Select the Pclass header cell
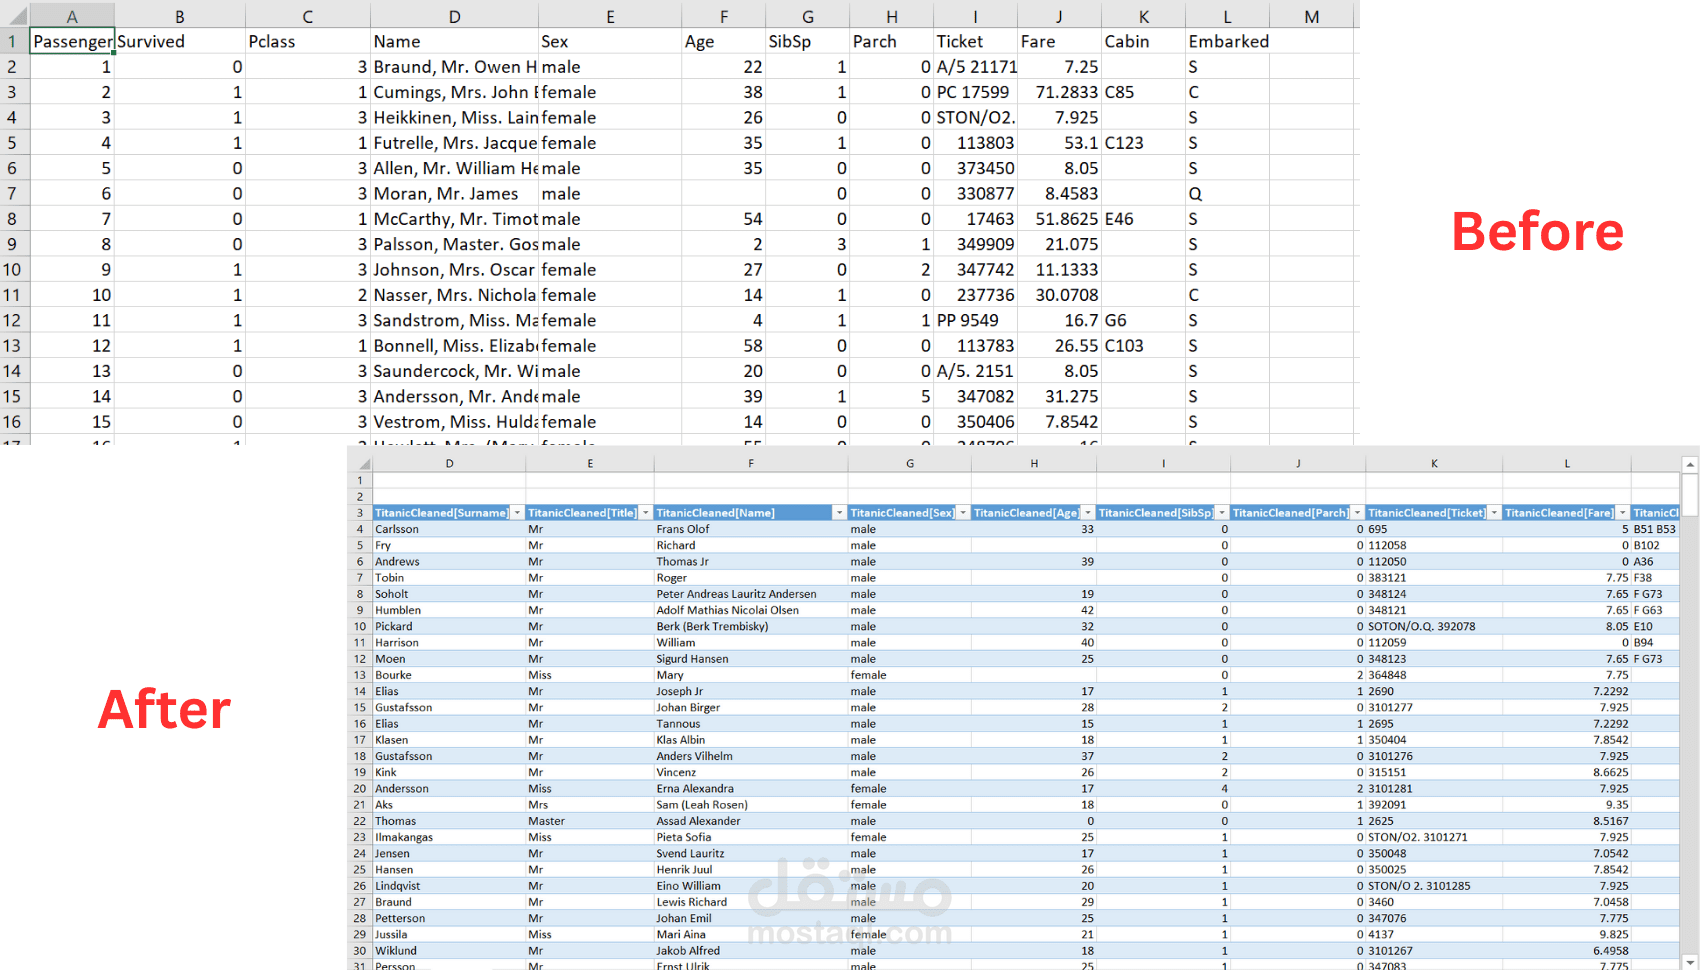1700x970 pixels. pyautogui.click(x=308, y=41)
